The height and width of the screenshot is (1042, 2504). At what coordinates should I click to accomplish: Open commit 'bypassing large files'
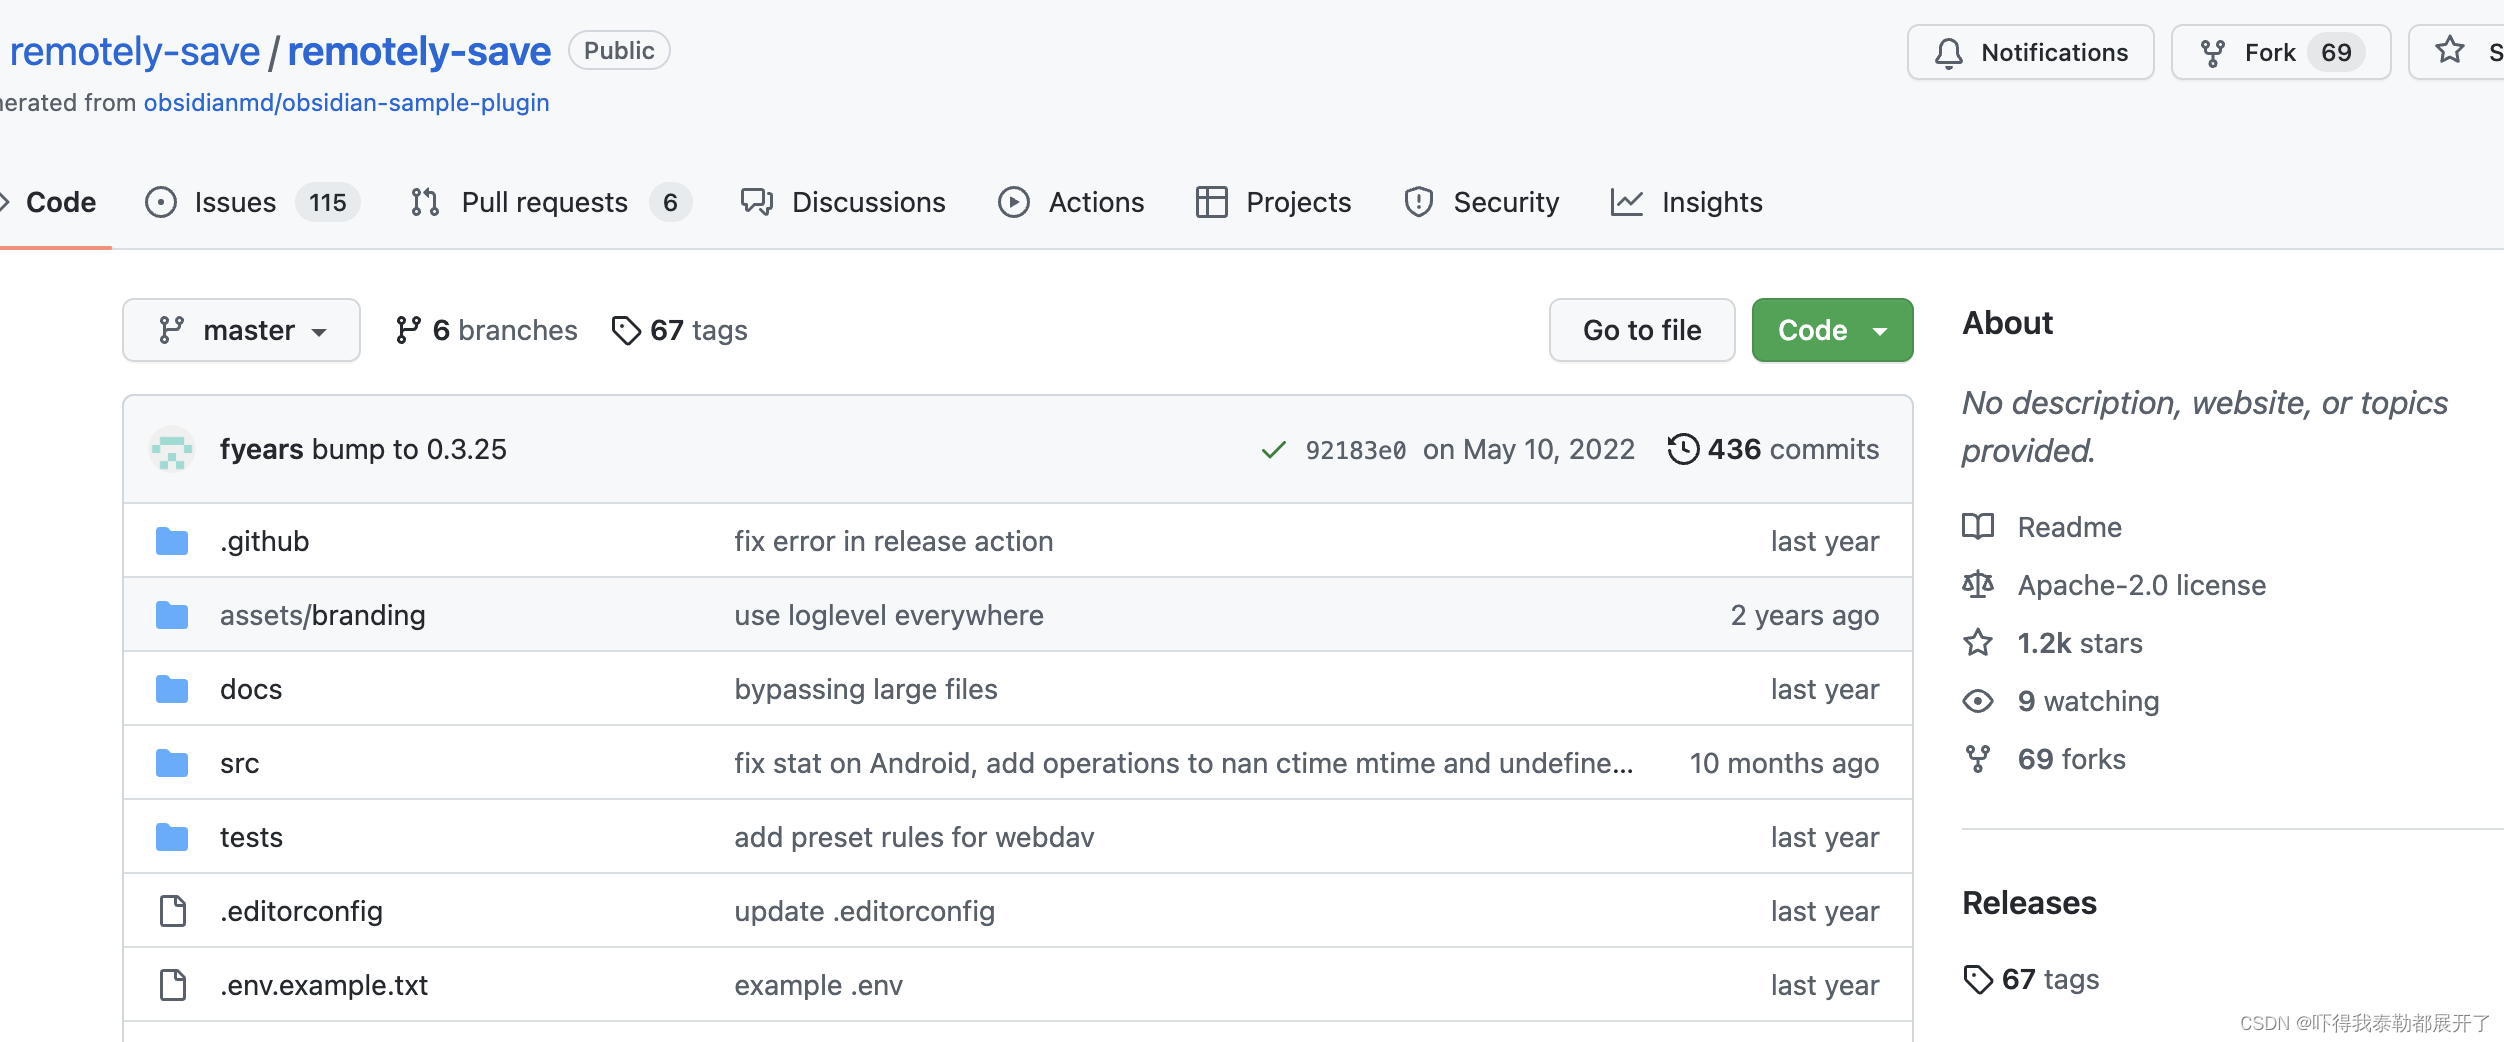(x=865, y=689)
